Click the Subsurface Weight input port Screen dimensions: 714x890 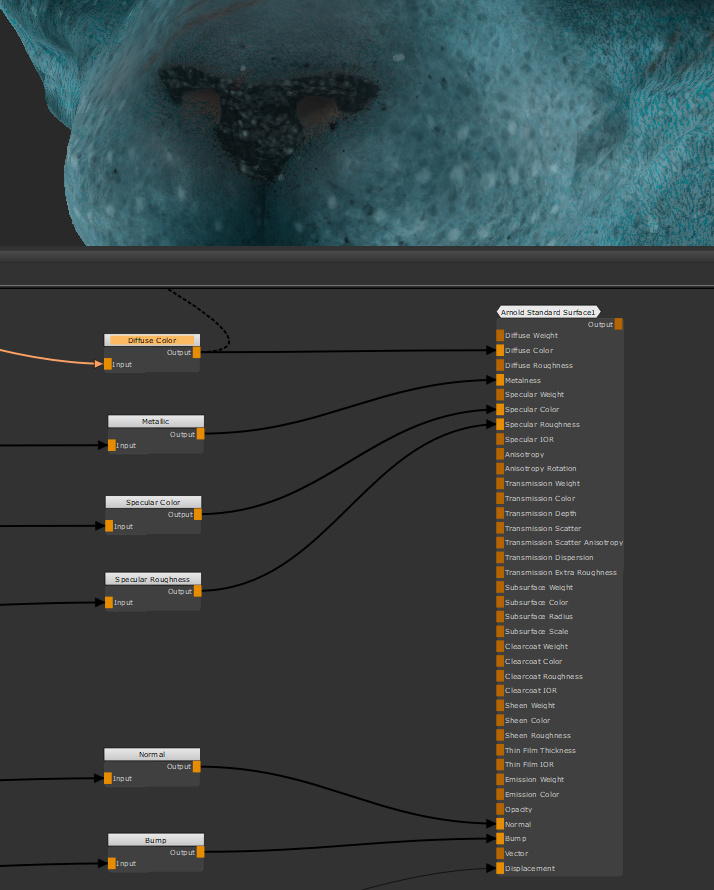tap(500, 587)
